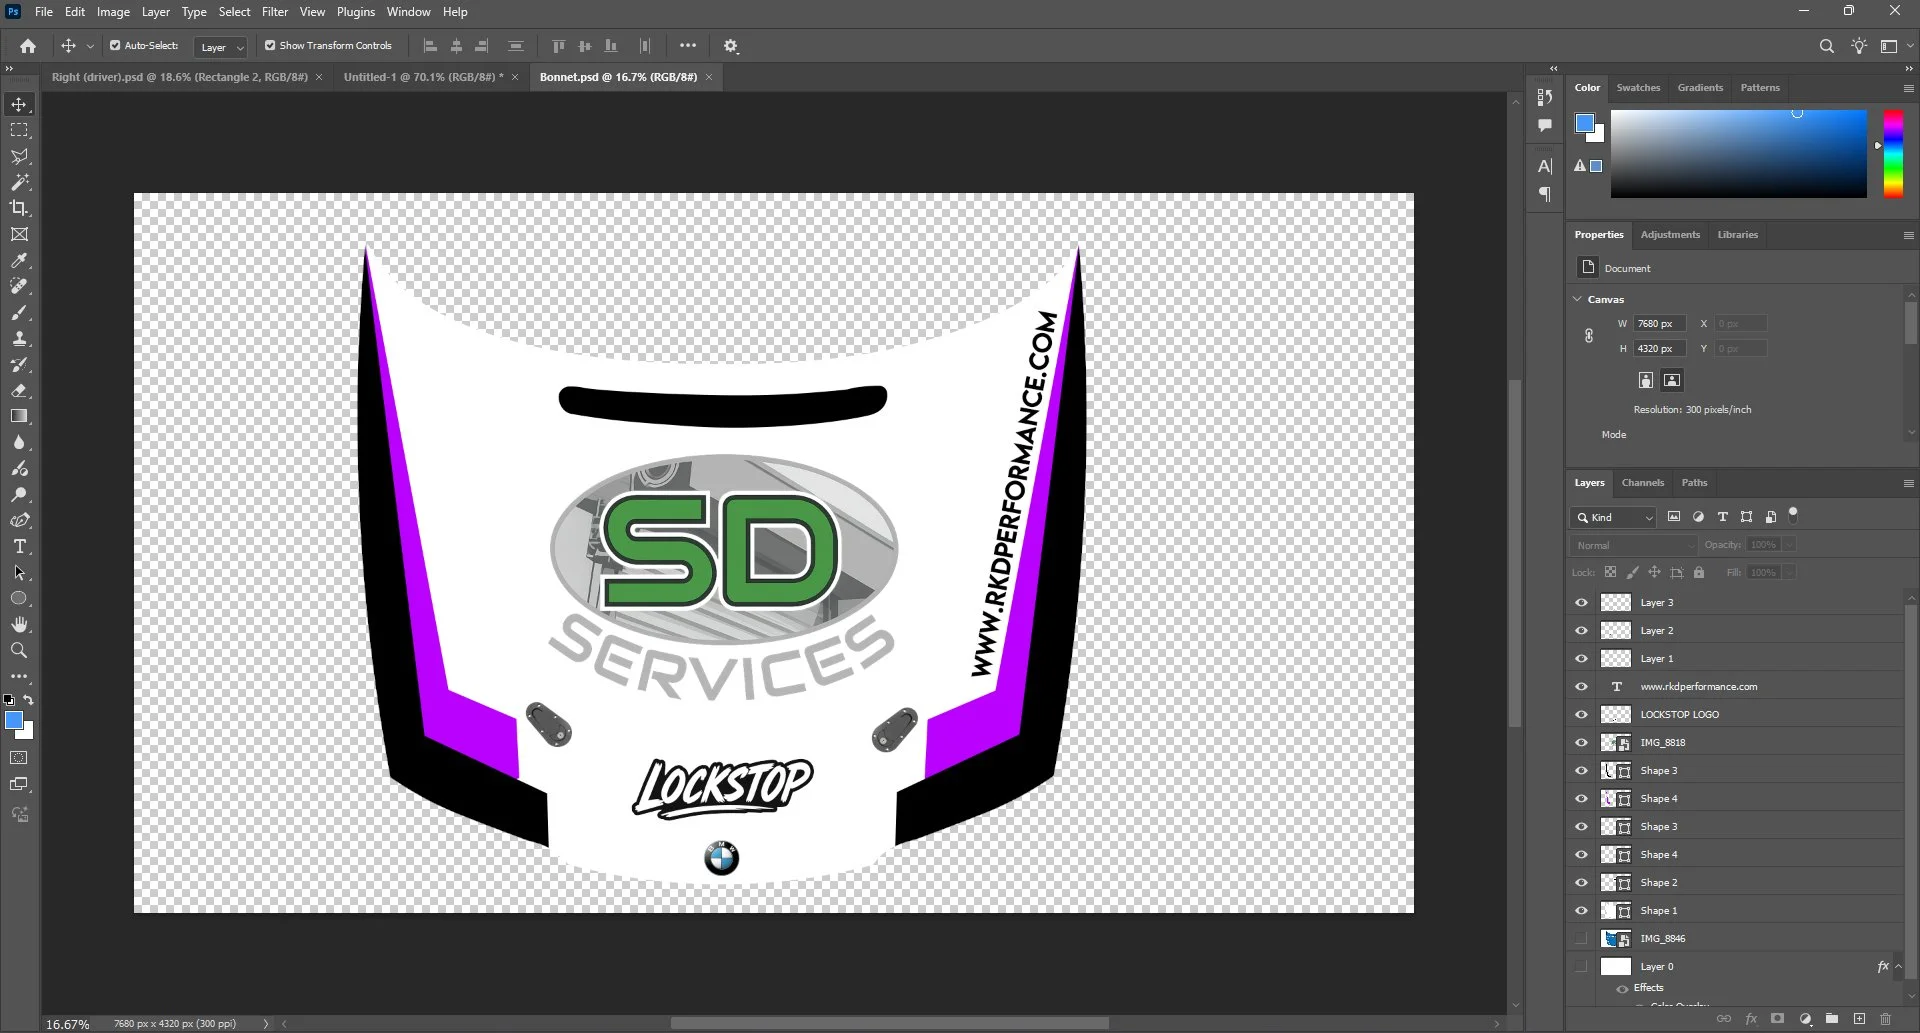Open the Filter menu
Screen dimensions: 1920x1033
tap(275, 12)
